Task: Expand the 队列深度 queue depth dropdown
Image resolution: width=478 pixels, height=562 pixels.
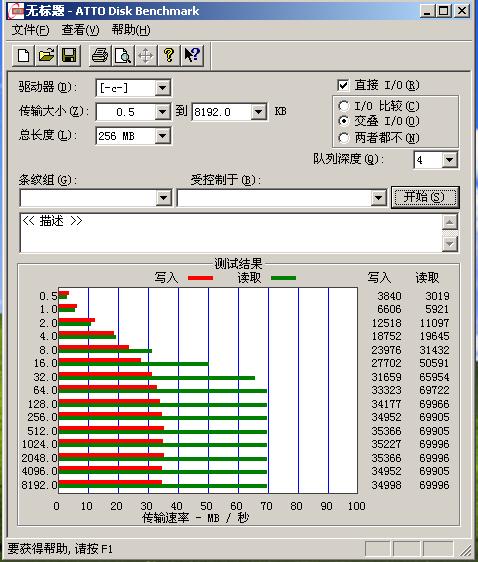Action: click(449, 160)
